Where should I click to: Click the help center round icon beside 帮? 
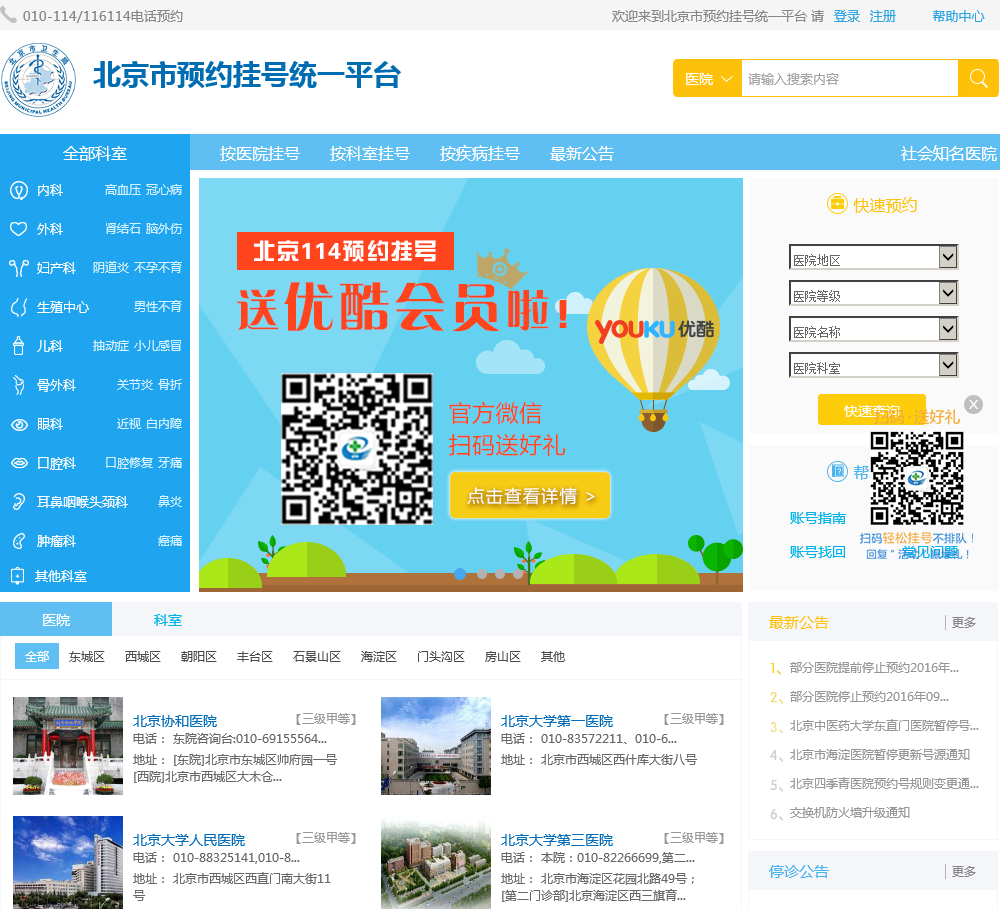pos(837,471)
